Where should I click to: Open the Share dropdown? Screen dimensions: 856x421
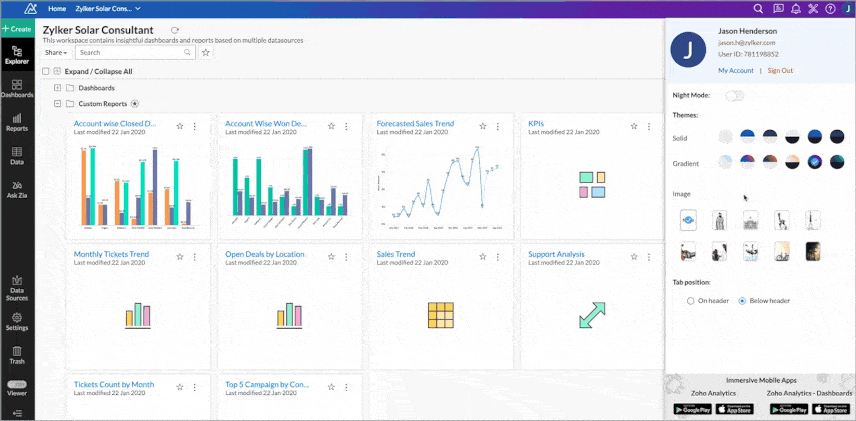coord(56,52)
